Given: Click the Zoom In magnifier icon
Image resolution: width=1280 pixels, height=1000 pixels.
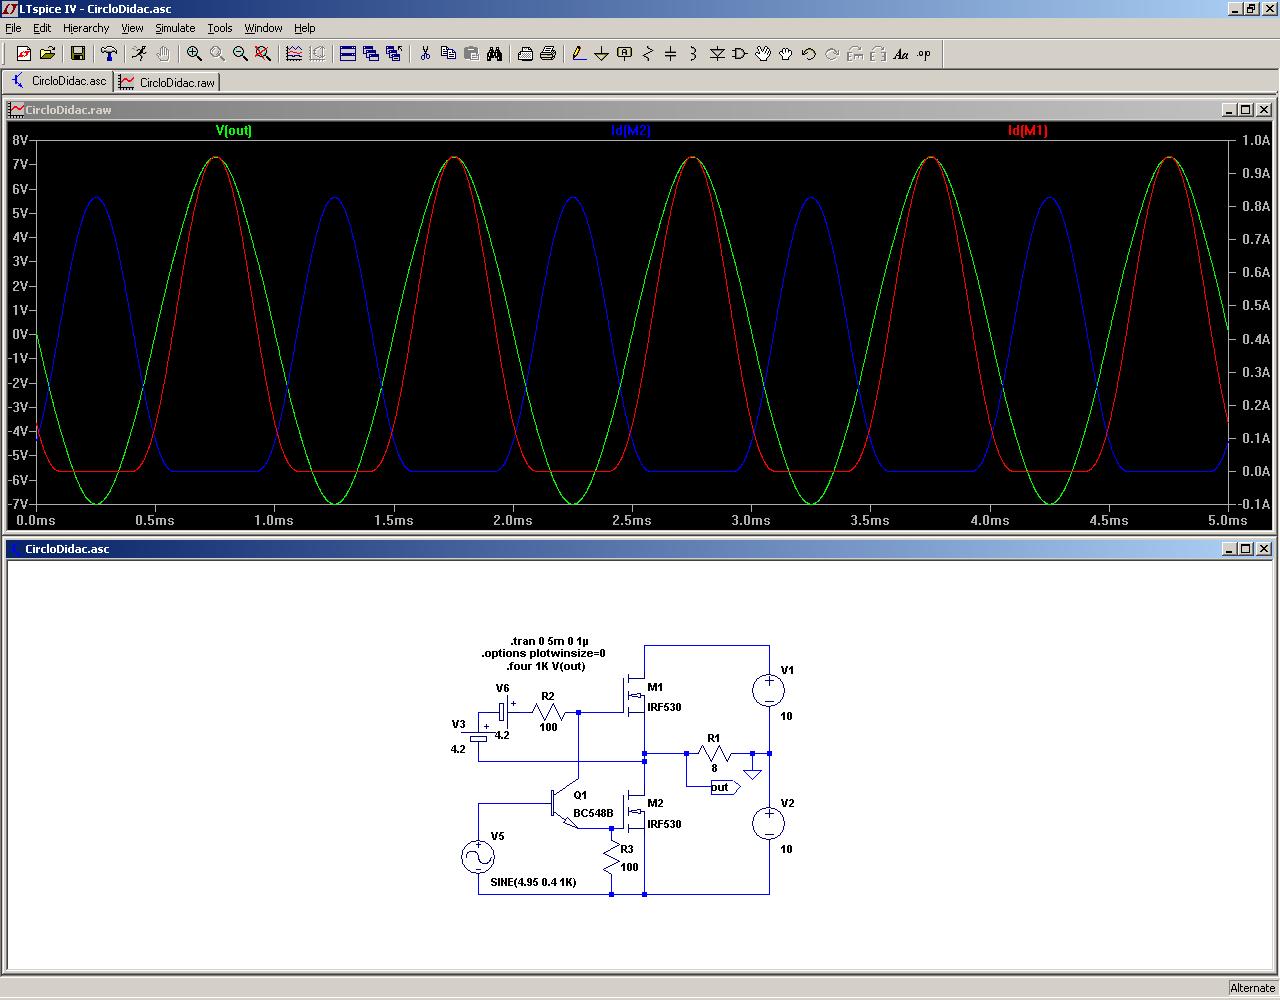Looking at the screenshot, I should (x=194, y=54).
